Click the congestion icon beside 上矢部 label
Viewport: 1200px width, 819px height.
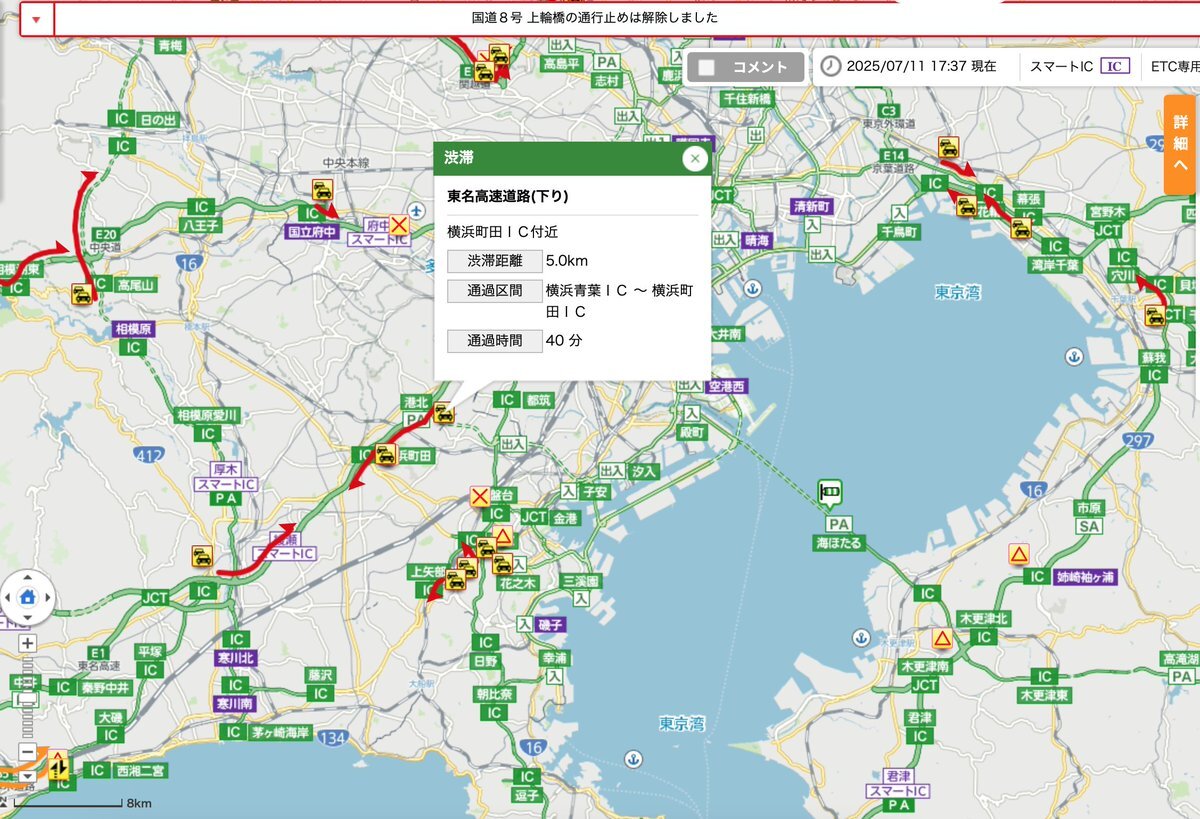(455, 580)
